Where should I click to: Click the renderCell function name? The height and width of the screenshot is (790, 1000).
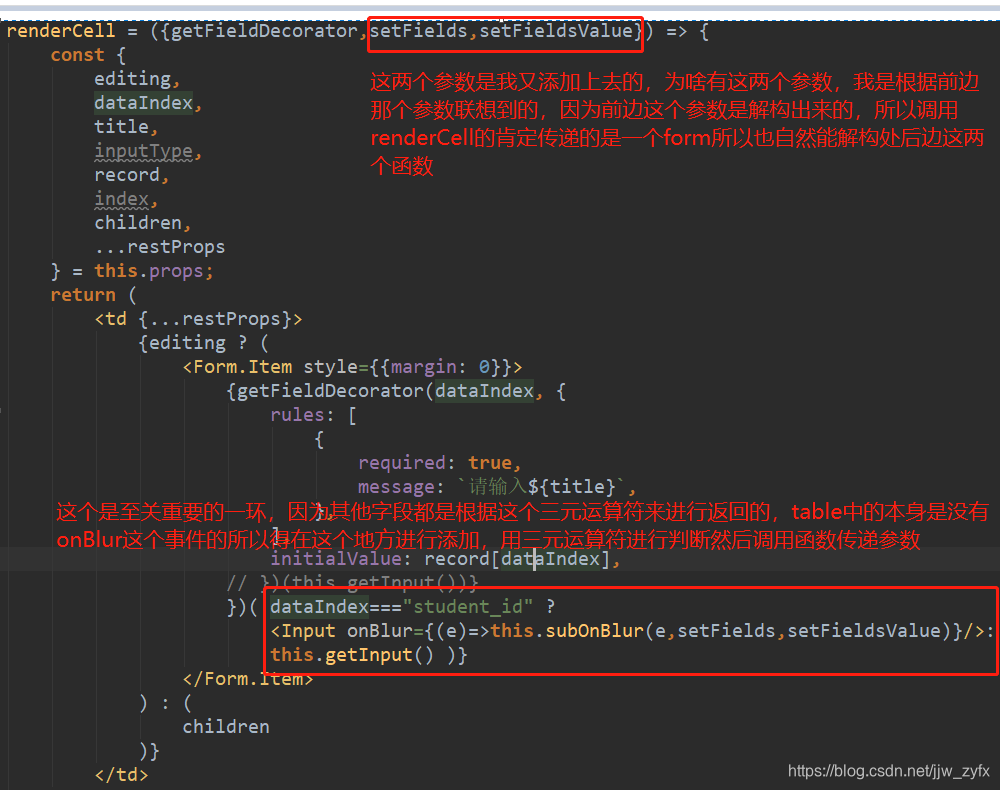point(60,31)
